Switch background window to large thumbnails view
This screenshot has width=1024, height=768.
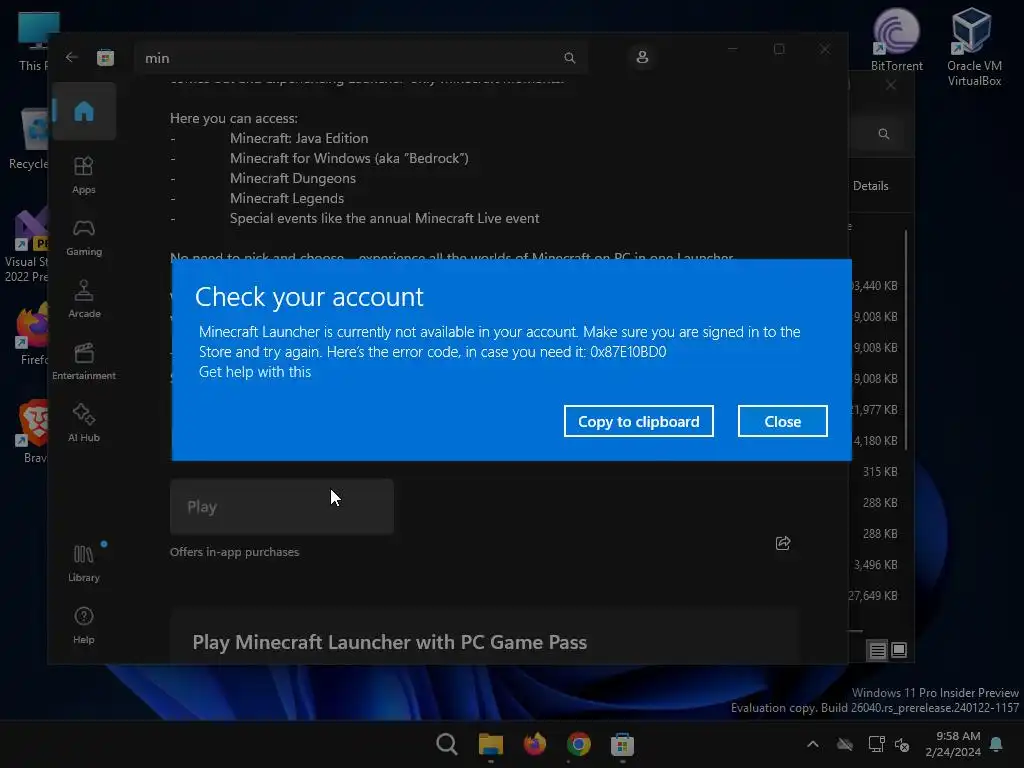pyautogui.click(x=899, y=650)
